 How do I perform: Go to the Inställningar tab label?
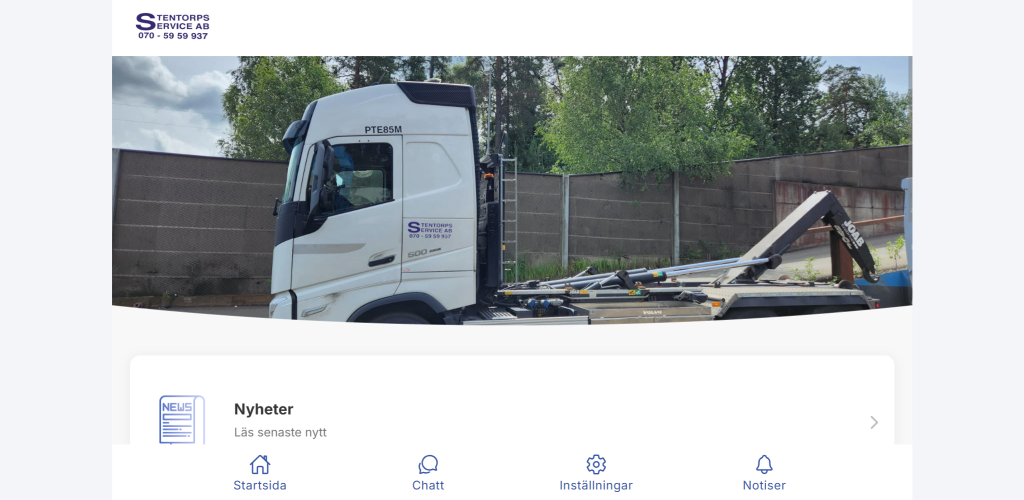click(x=596, y=486)
